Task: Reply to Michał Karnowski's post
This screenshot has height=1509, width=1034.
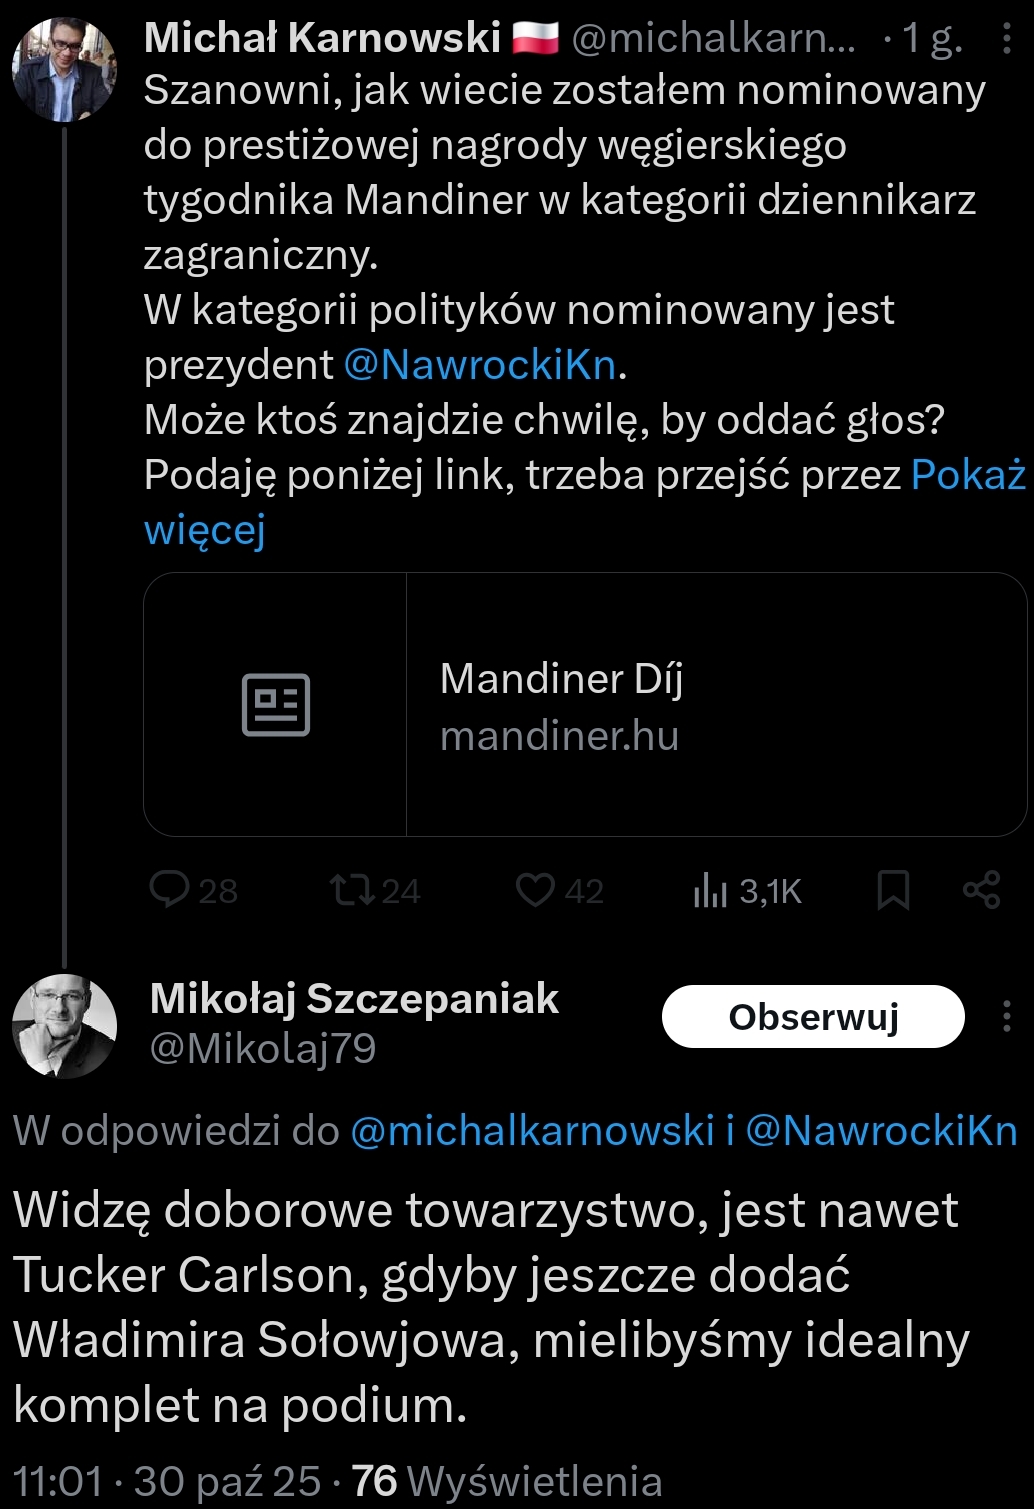Action: coord(170,889)
